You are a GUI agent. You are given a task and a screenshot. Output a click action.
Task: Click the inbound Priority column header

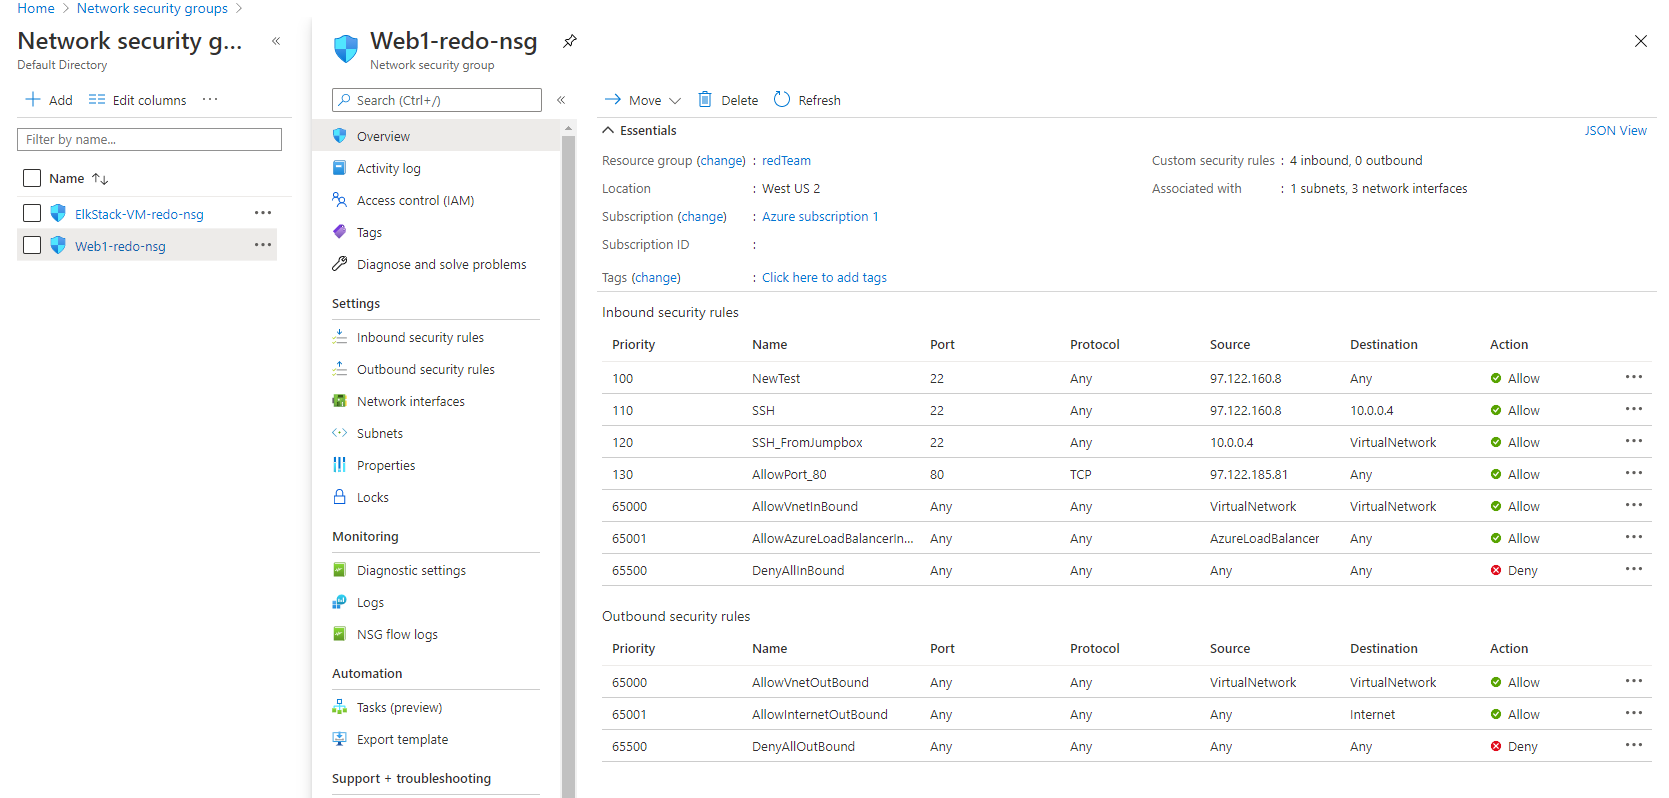(633, 345)
